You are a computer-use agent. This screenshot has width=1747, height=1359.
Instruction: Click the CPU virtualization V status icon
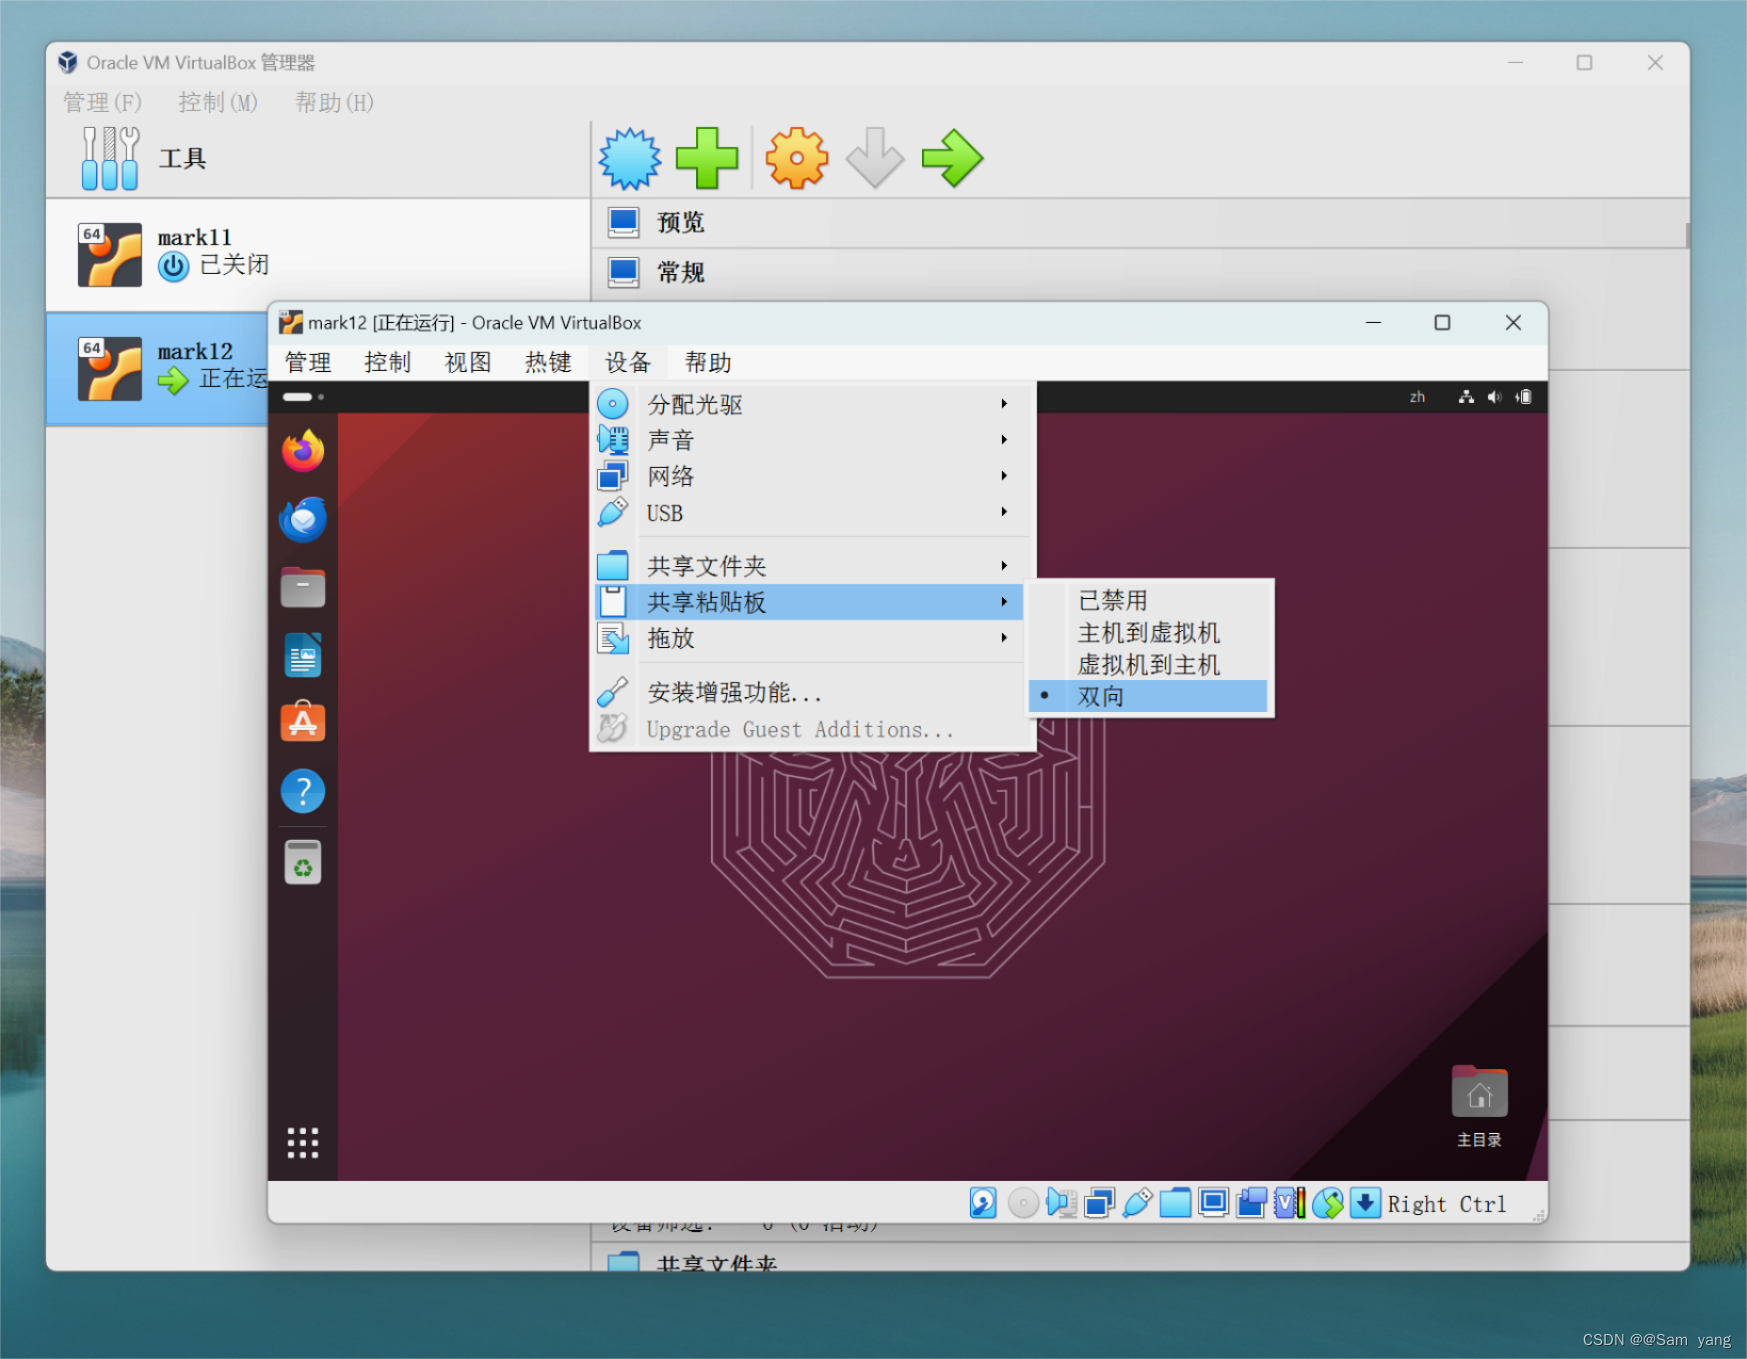tap(1290, 1203)
